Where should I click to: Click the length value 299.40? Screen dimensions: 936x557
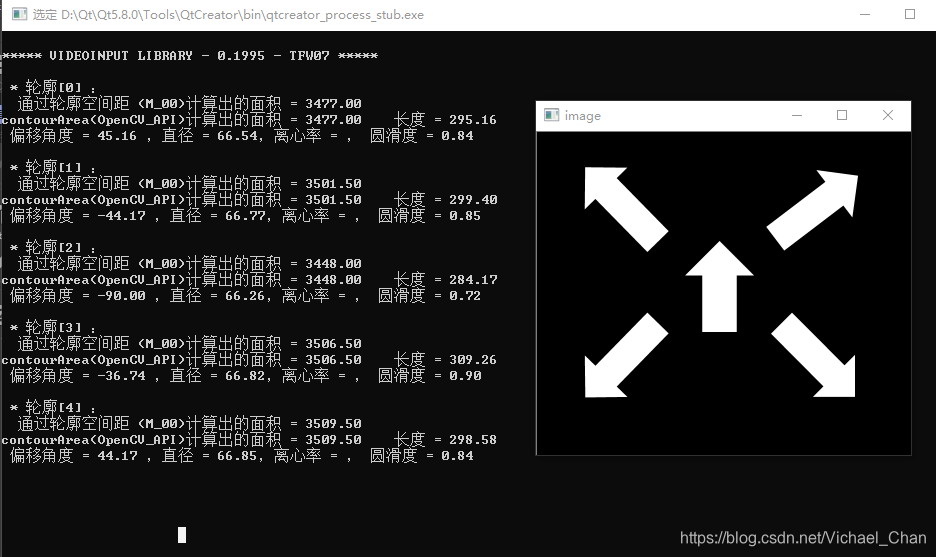pos(473,199)
